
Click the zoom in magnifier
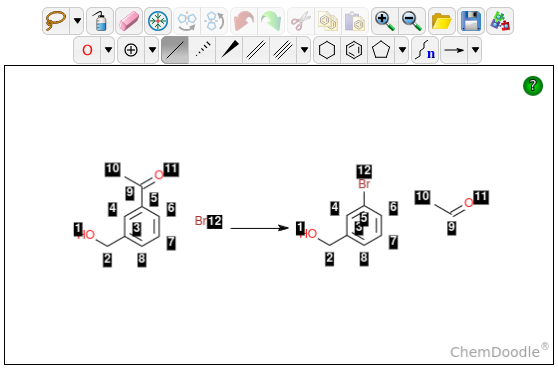click(385, 21)
